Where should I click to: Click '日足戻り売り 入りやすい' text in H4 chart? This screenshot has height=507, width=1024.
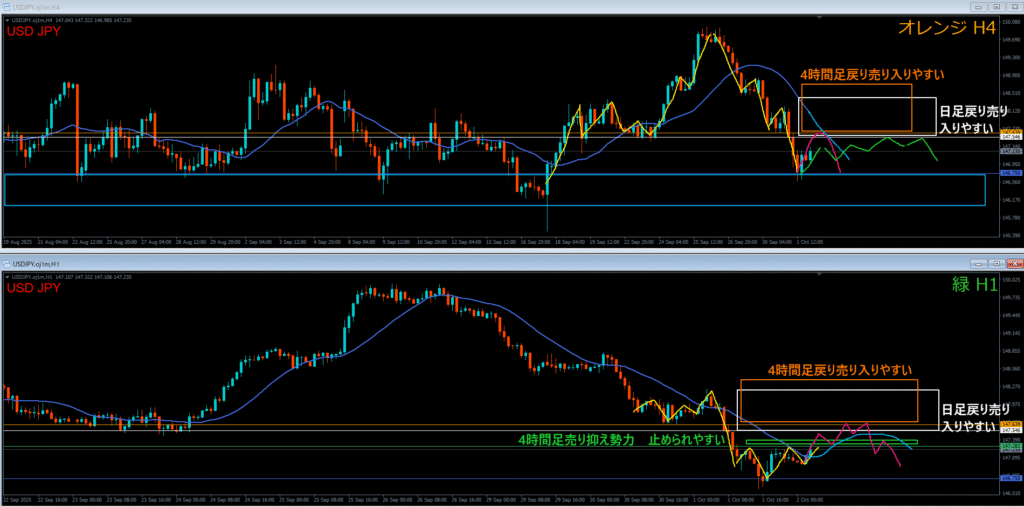tap(972, 120)
